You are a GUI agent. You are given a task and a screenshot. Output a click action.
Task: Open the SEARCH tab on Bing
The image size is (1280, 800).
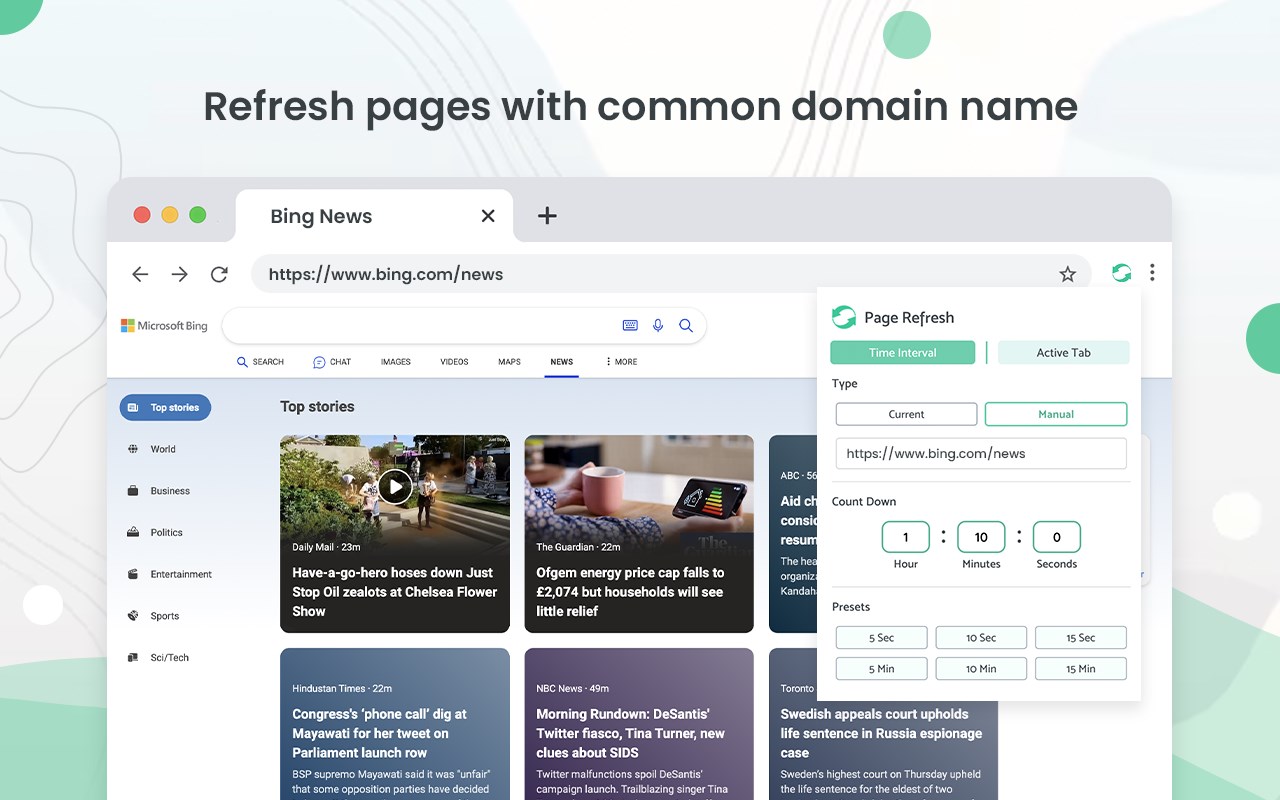pyautogui.click(x=260, y=362)
